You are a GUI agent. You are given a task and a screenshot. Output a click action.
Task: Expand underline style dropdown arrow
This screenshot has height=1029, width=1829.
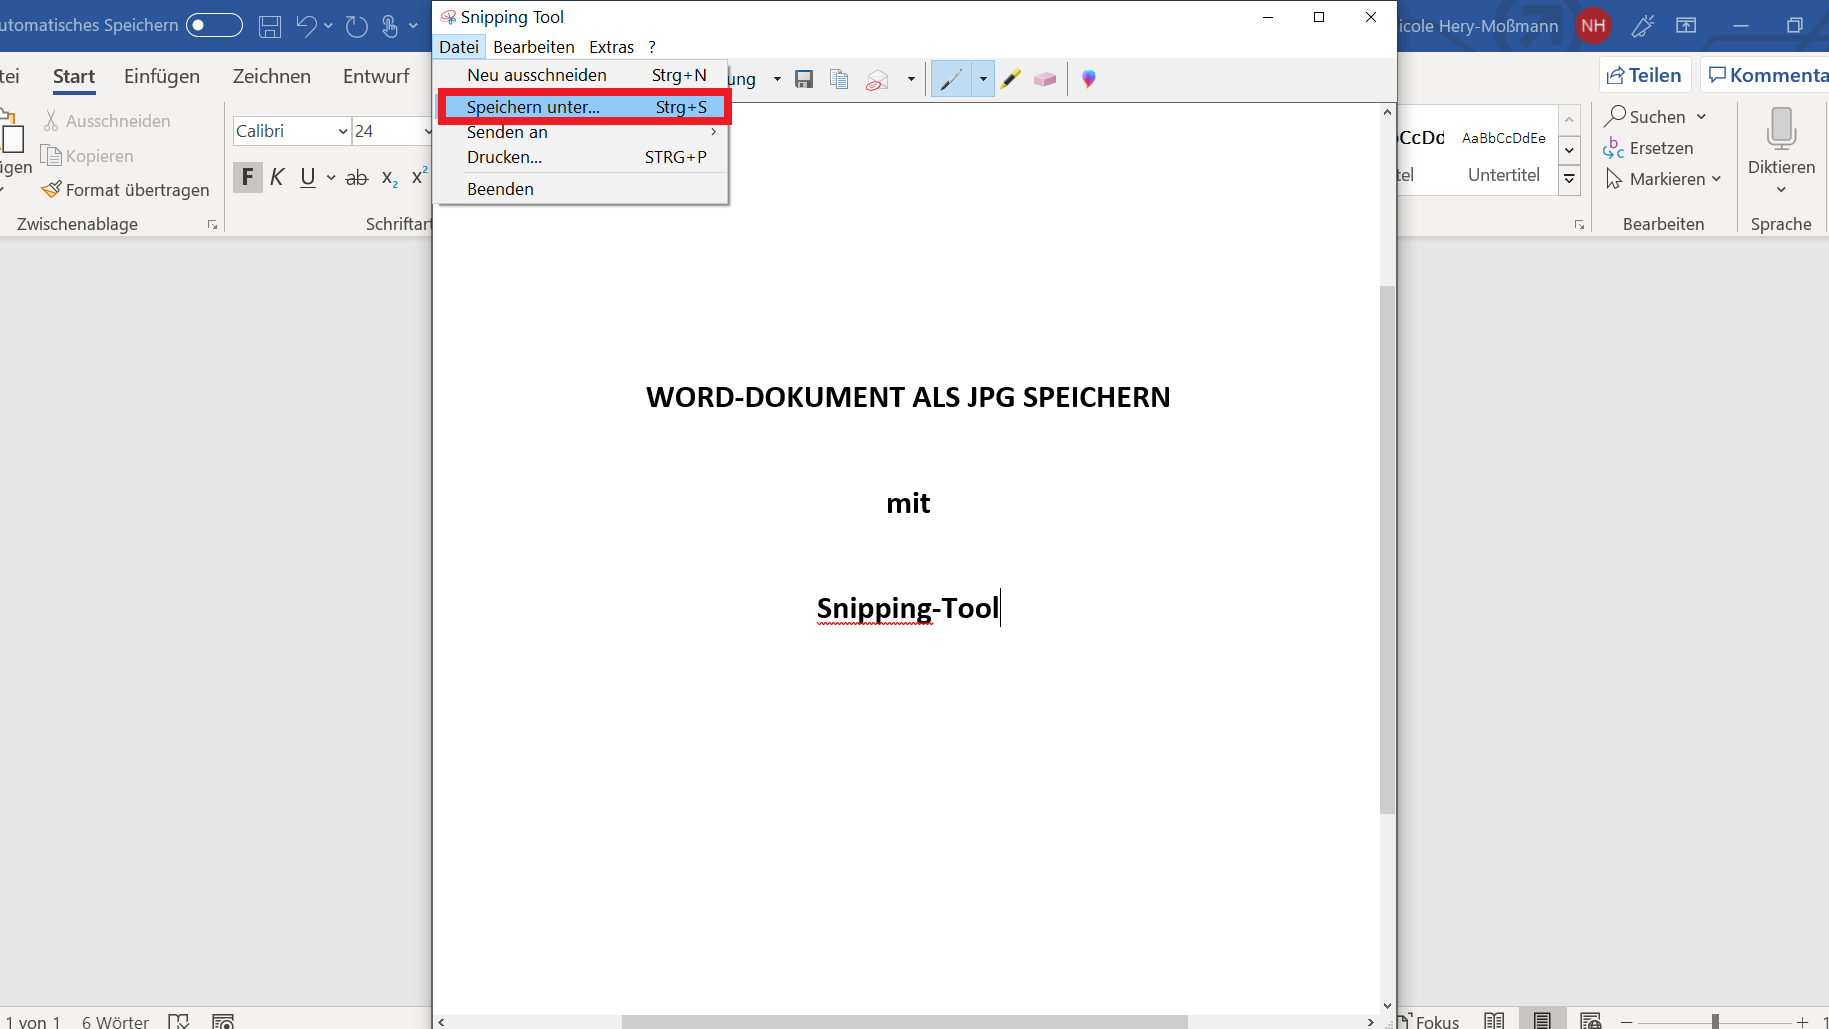pos(331,178)
